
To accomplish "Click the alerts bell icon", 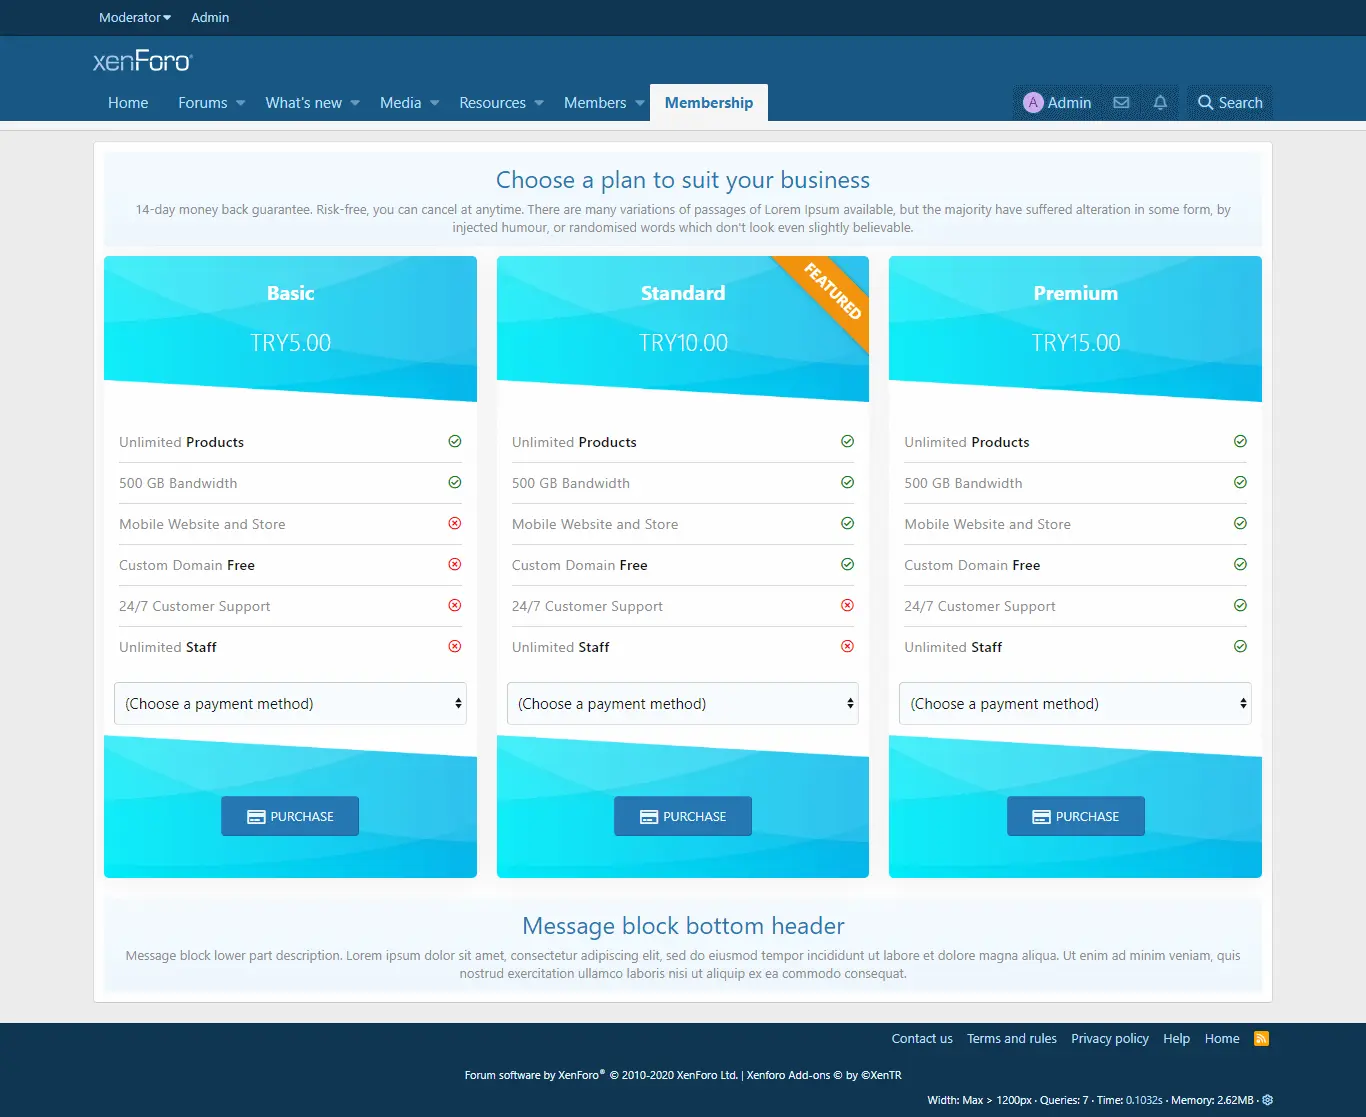I will click(x=1160, y=103).
